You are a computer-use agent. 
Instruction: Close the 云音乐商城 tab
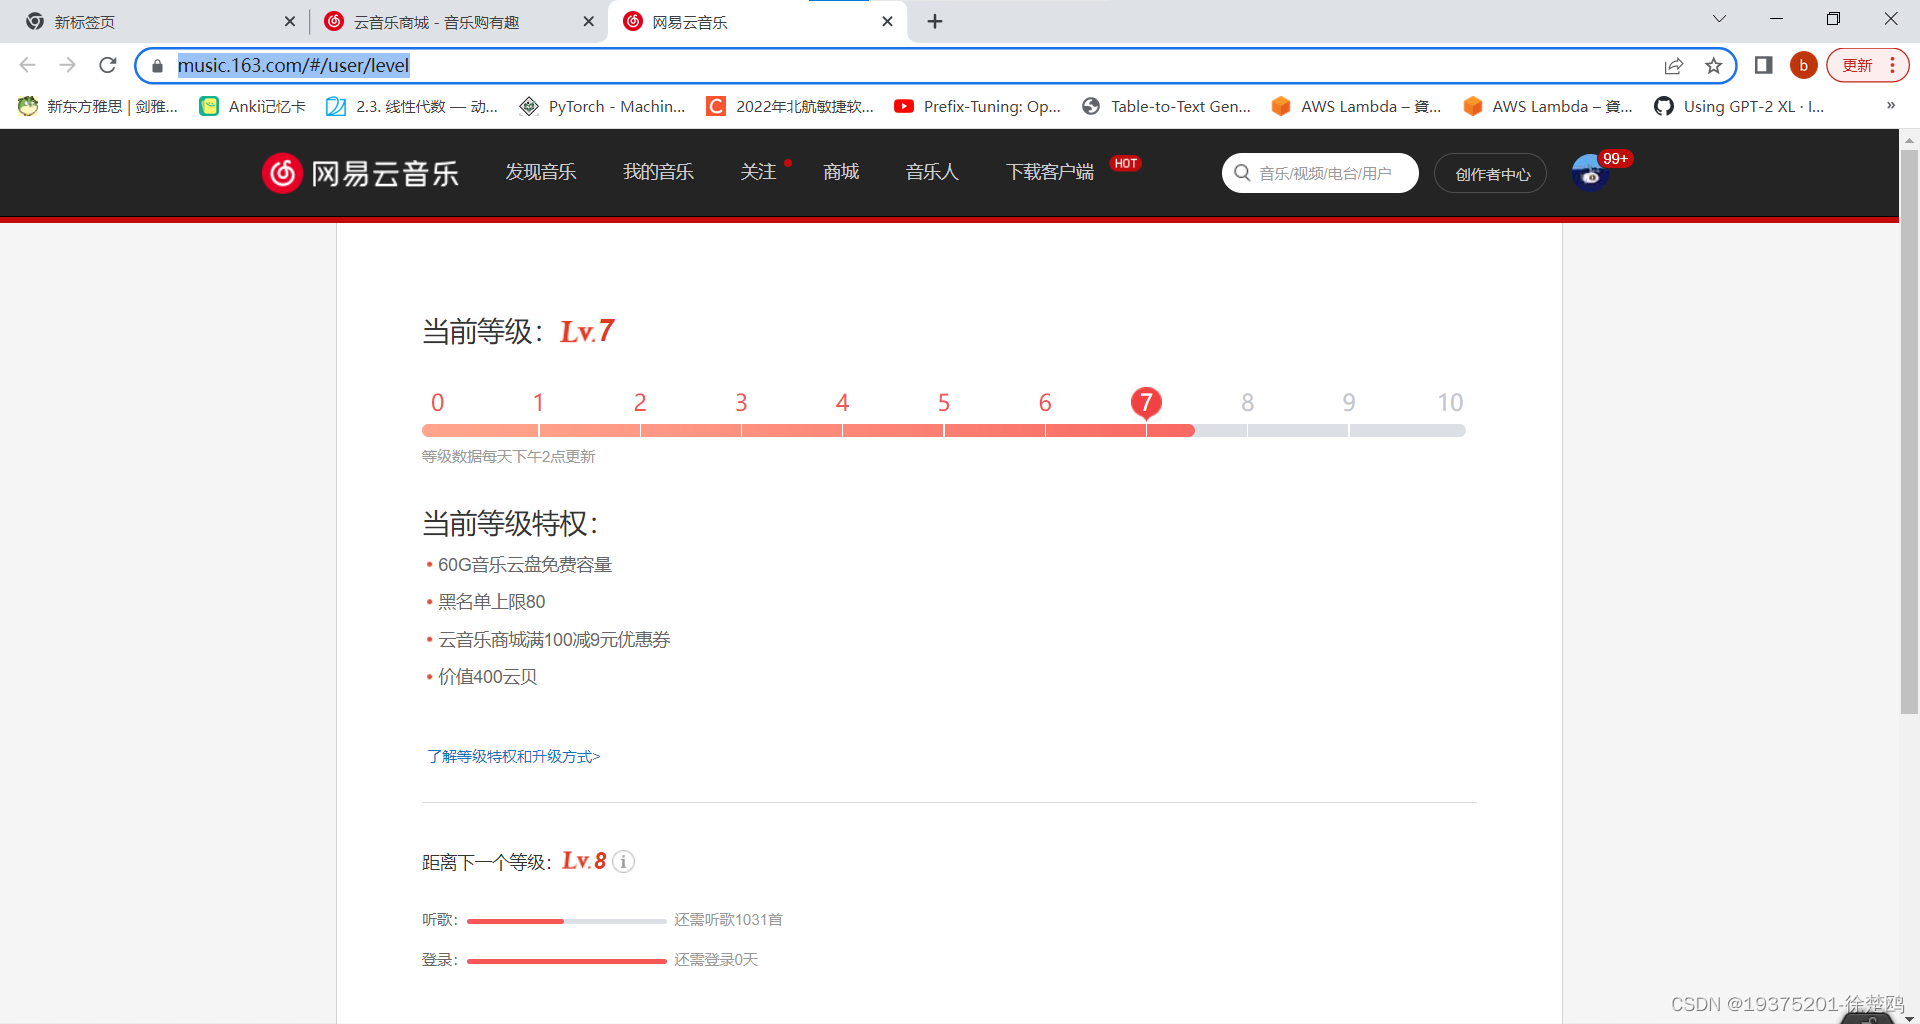pos(588,21)
